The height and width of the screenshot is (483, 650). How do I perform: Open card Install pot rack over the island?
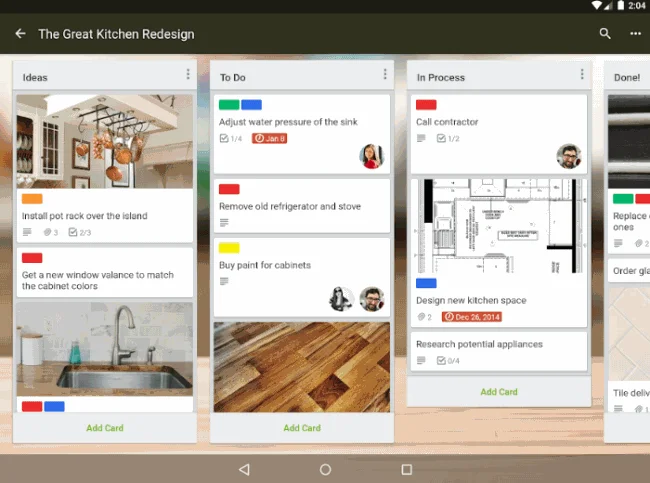[105, 168]
